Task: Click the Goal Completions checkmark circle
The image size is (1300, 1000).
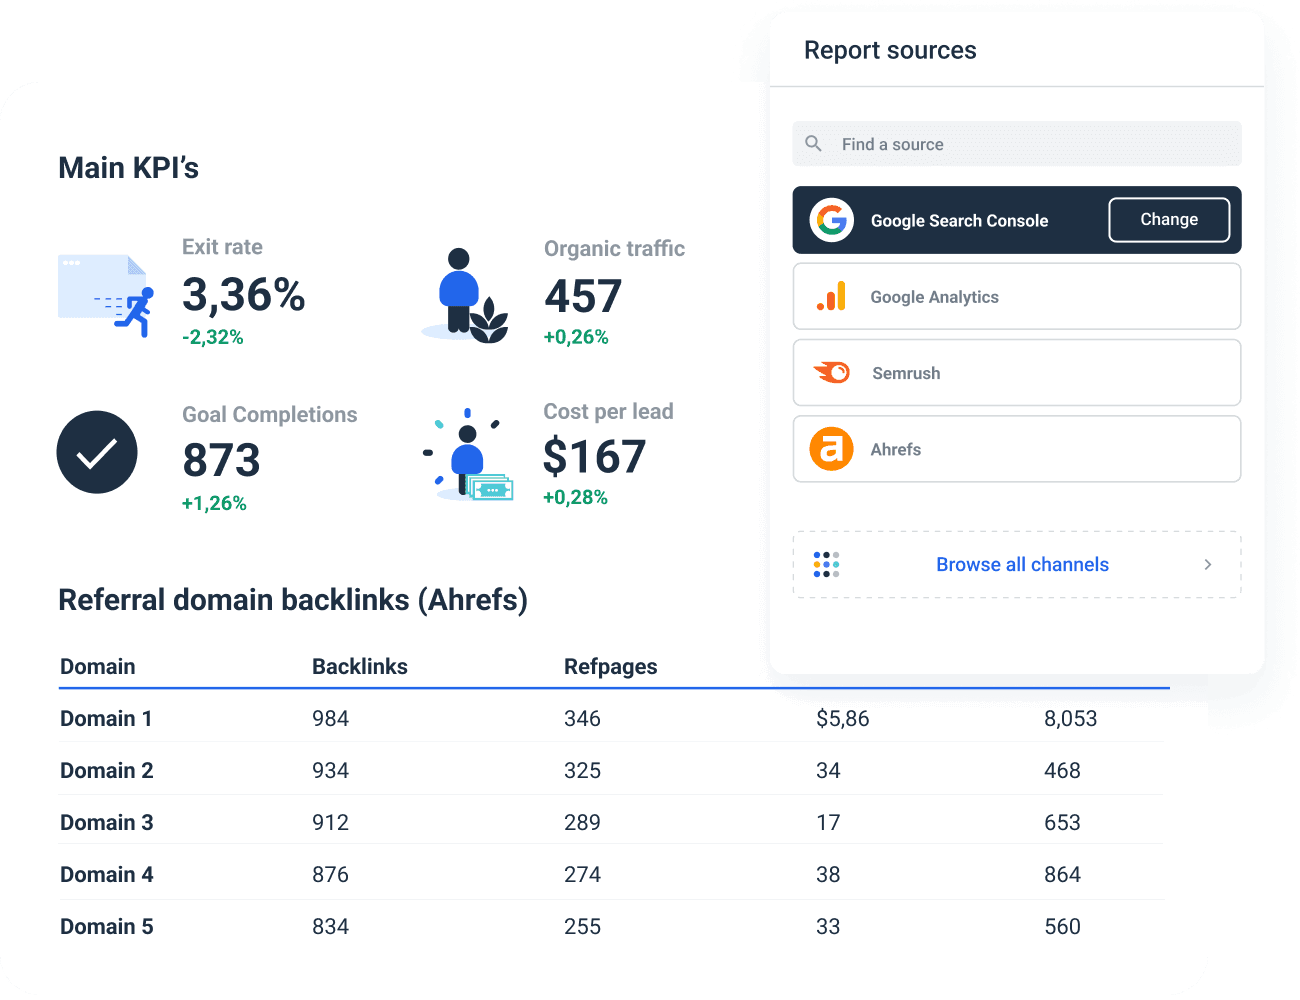Action: [97, 452]
